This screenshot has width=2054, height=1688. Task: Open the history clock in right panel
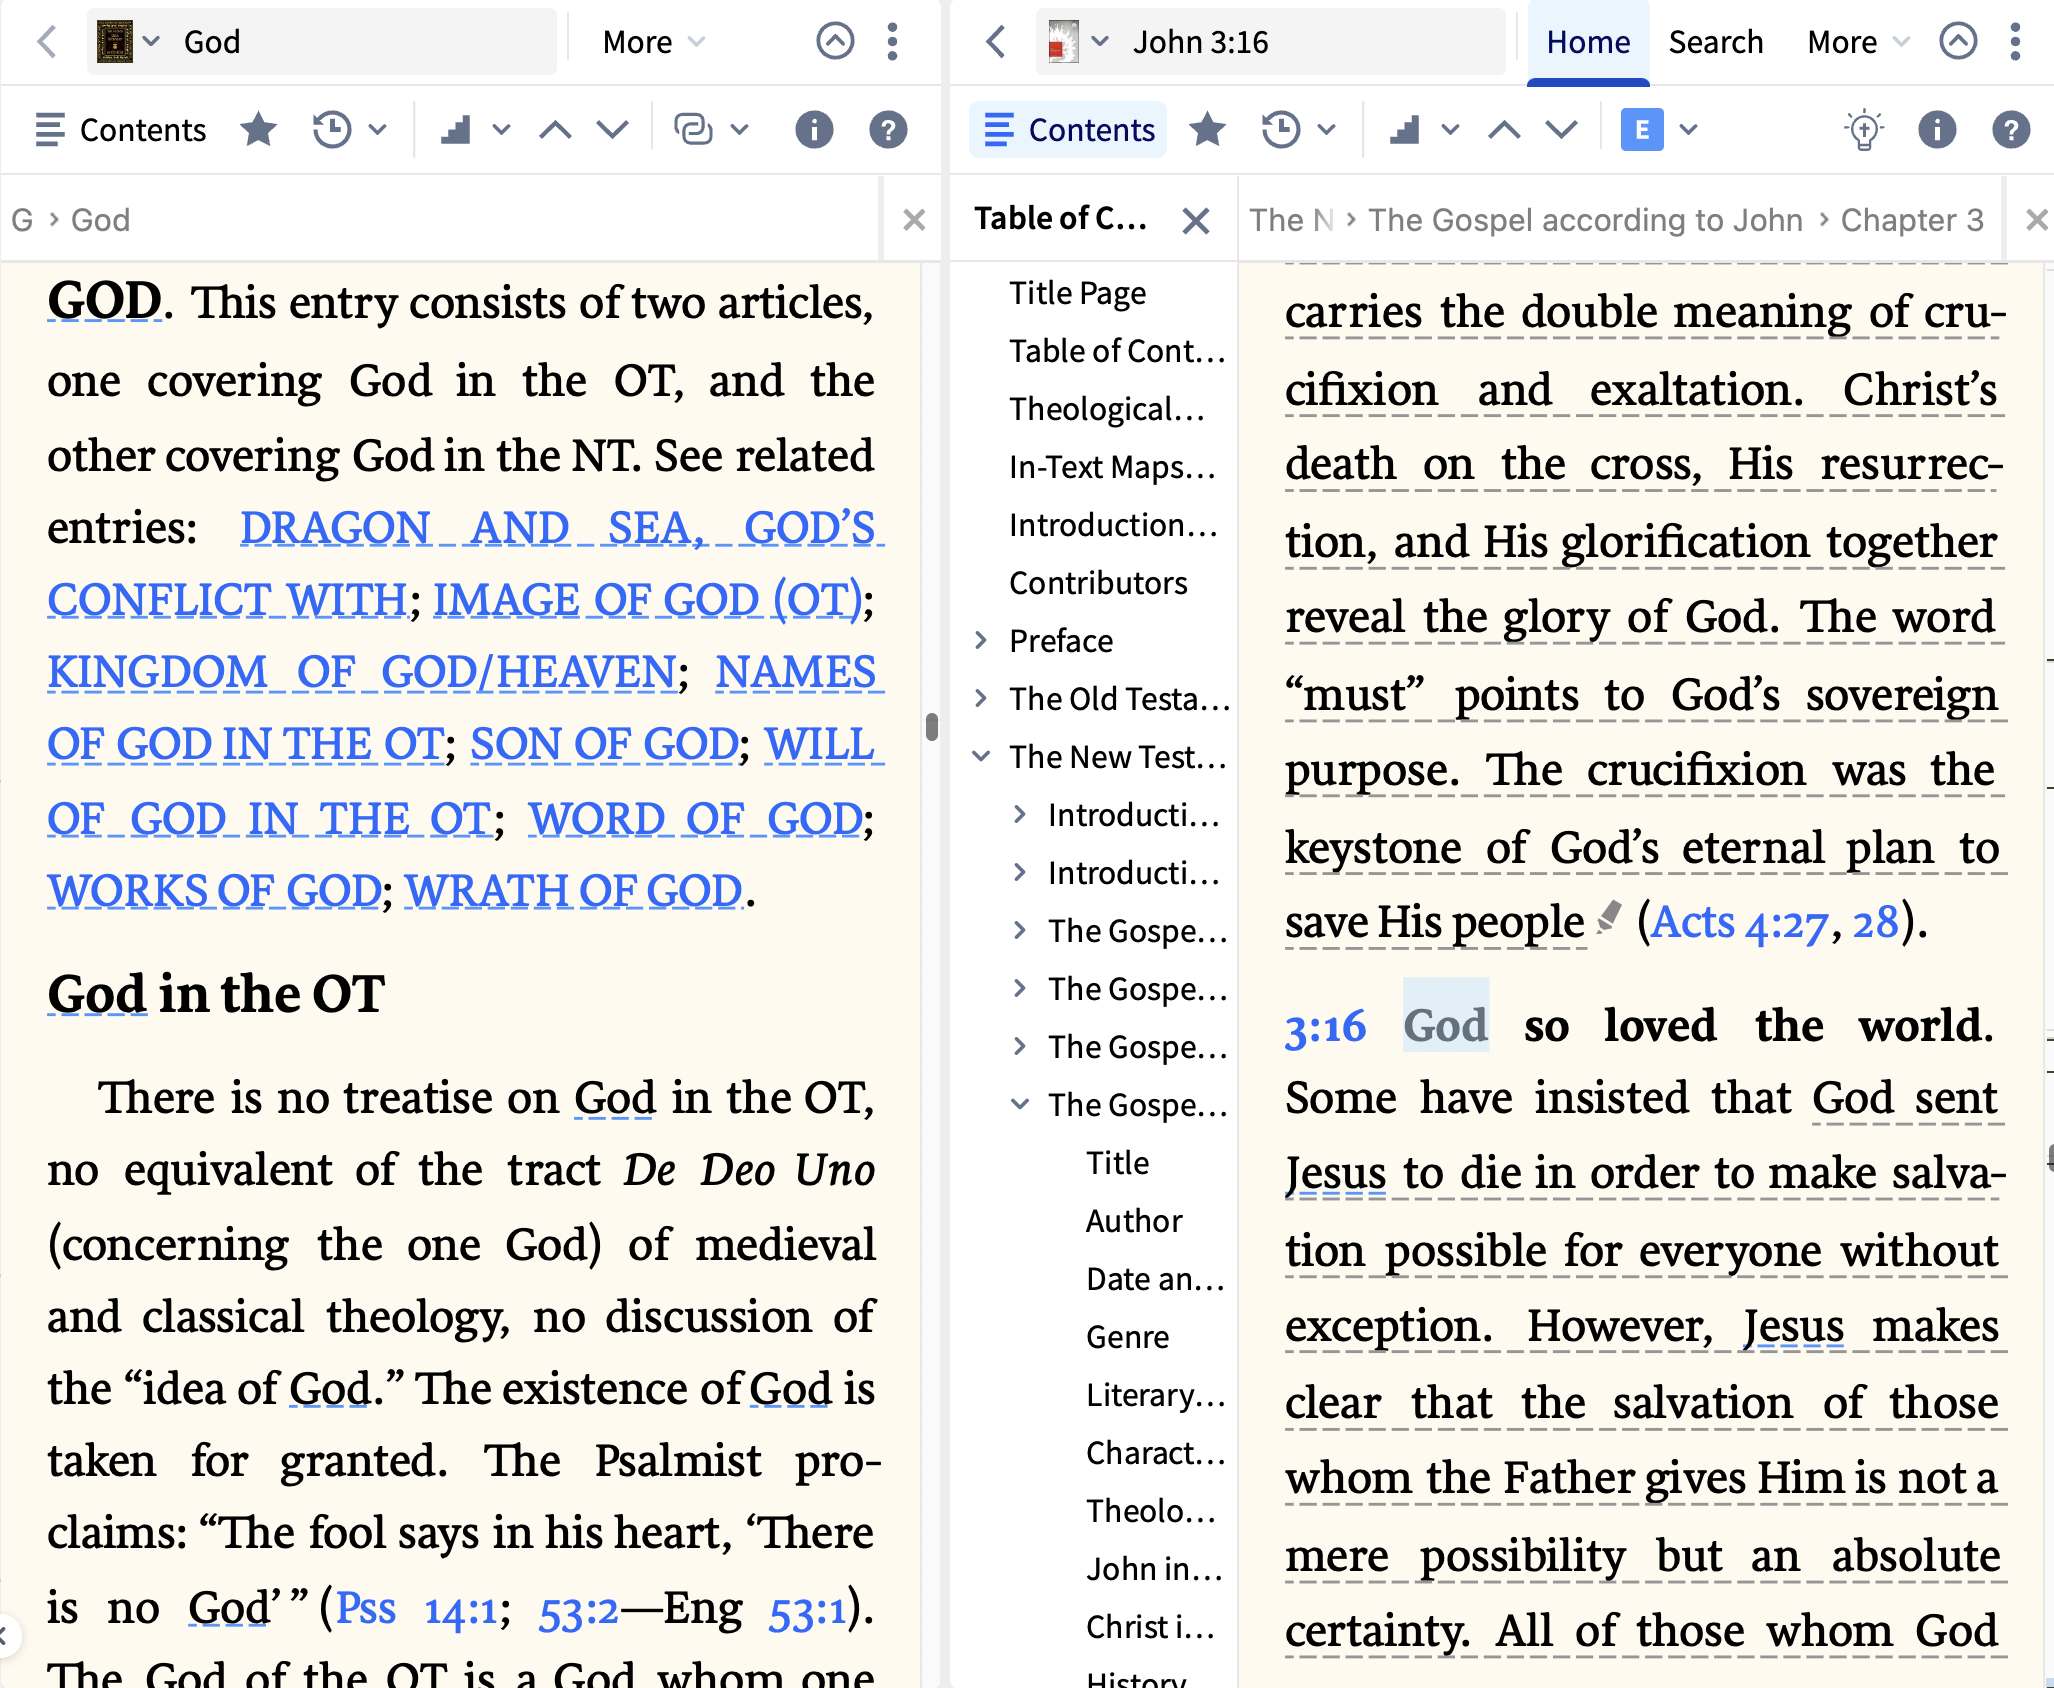pos(1281,130)
